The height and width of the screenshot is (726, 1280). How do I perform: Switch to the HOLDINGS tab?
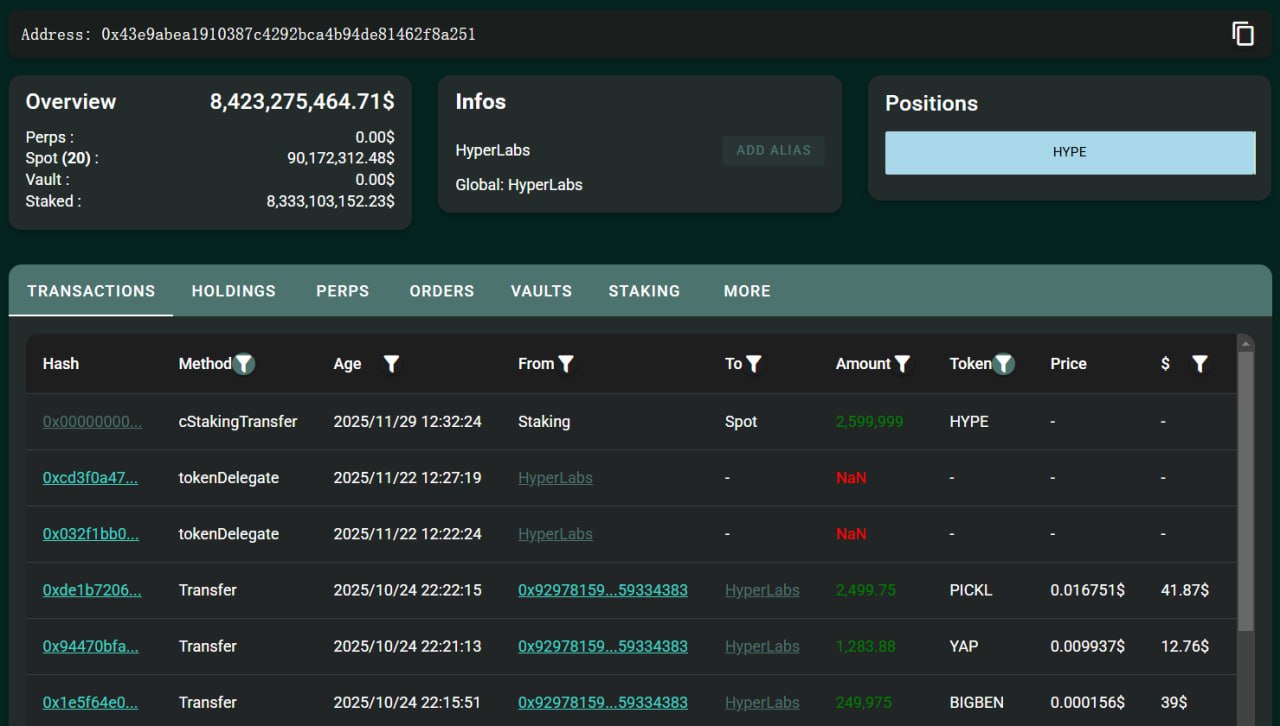(233, 291)
